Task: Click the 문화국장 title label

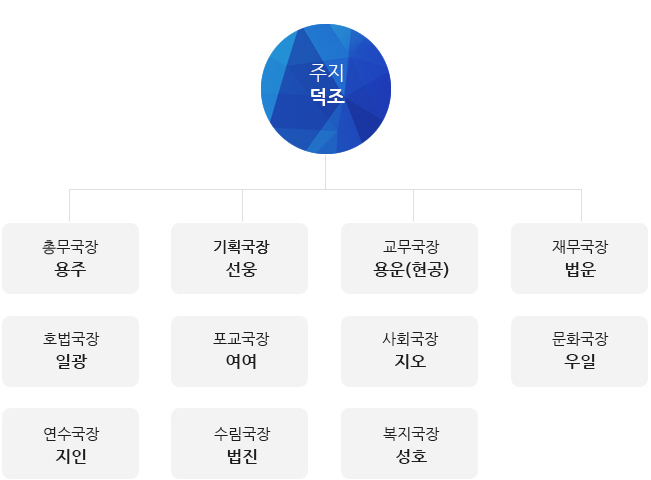Action: point(580,339)
